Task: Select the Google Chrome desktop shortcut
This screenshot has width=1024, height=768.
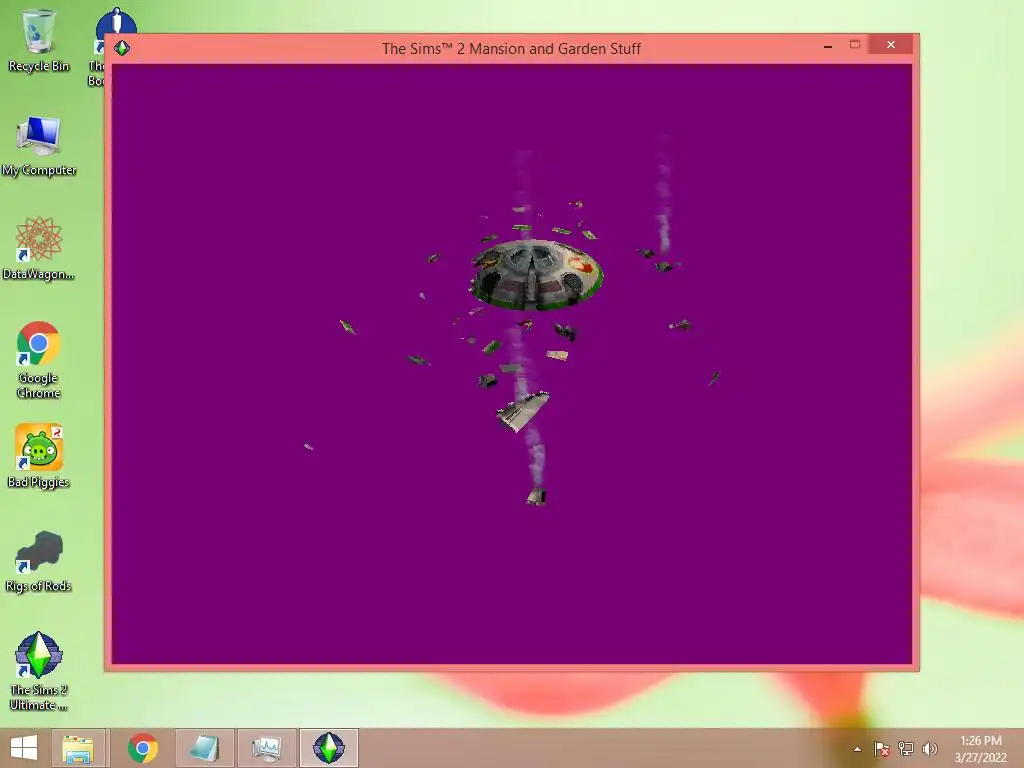Action: [39, 359]
